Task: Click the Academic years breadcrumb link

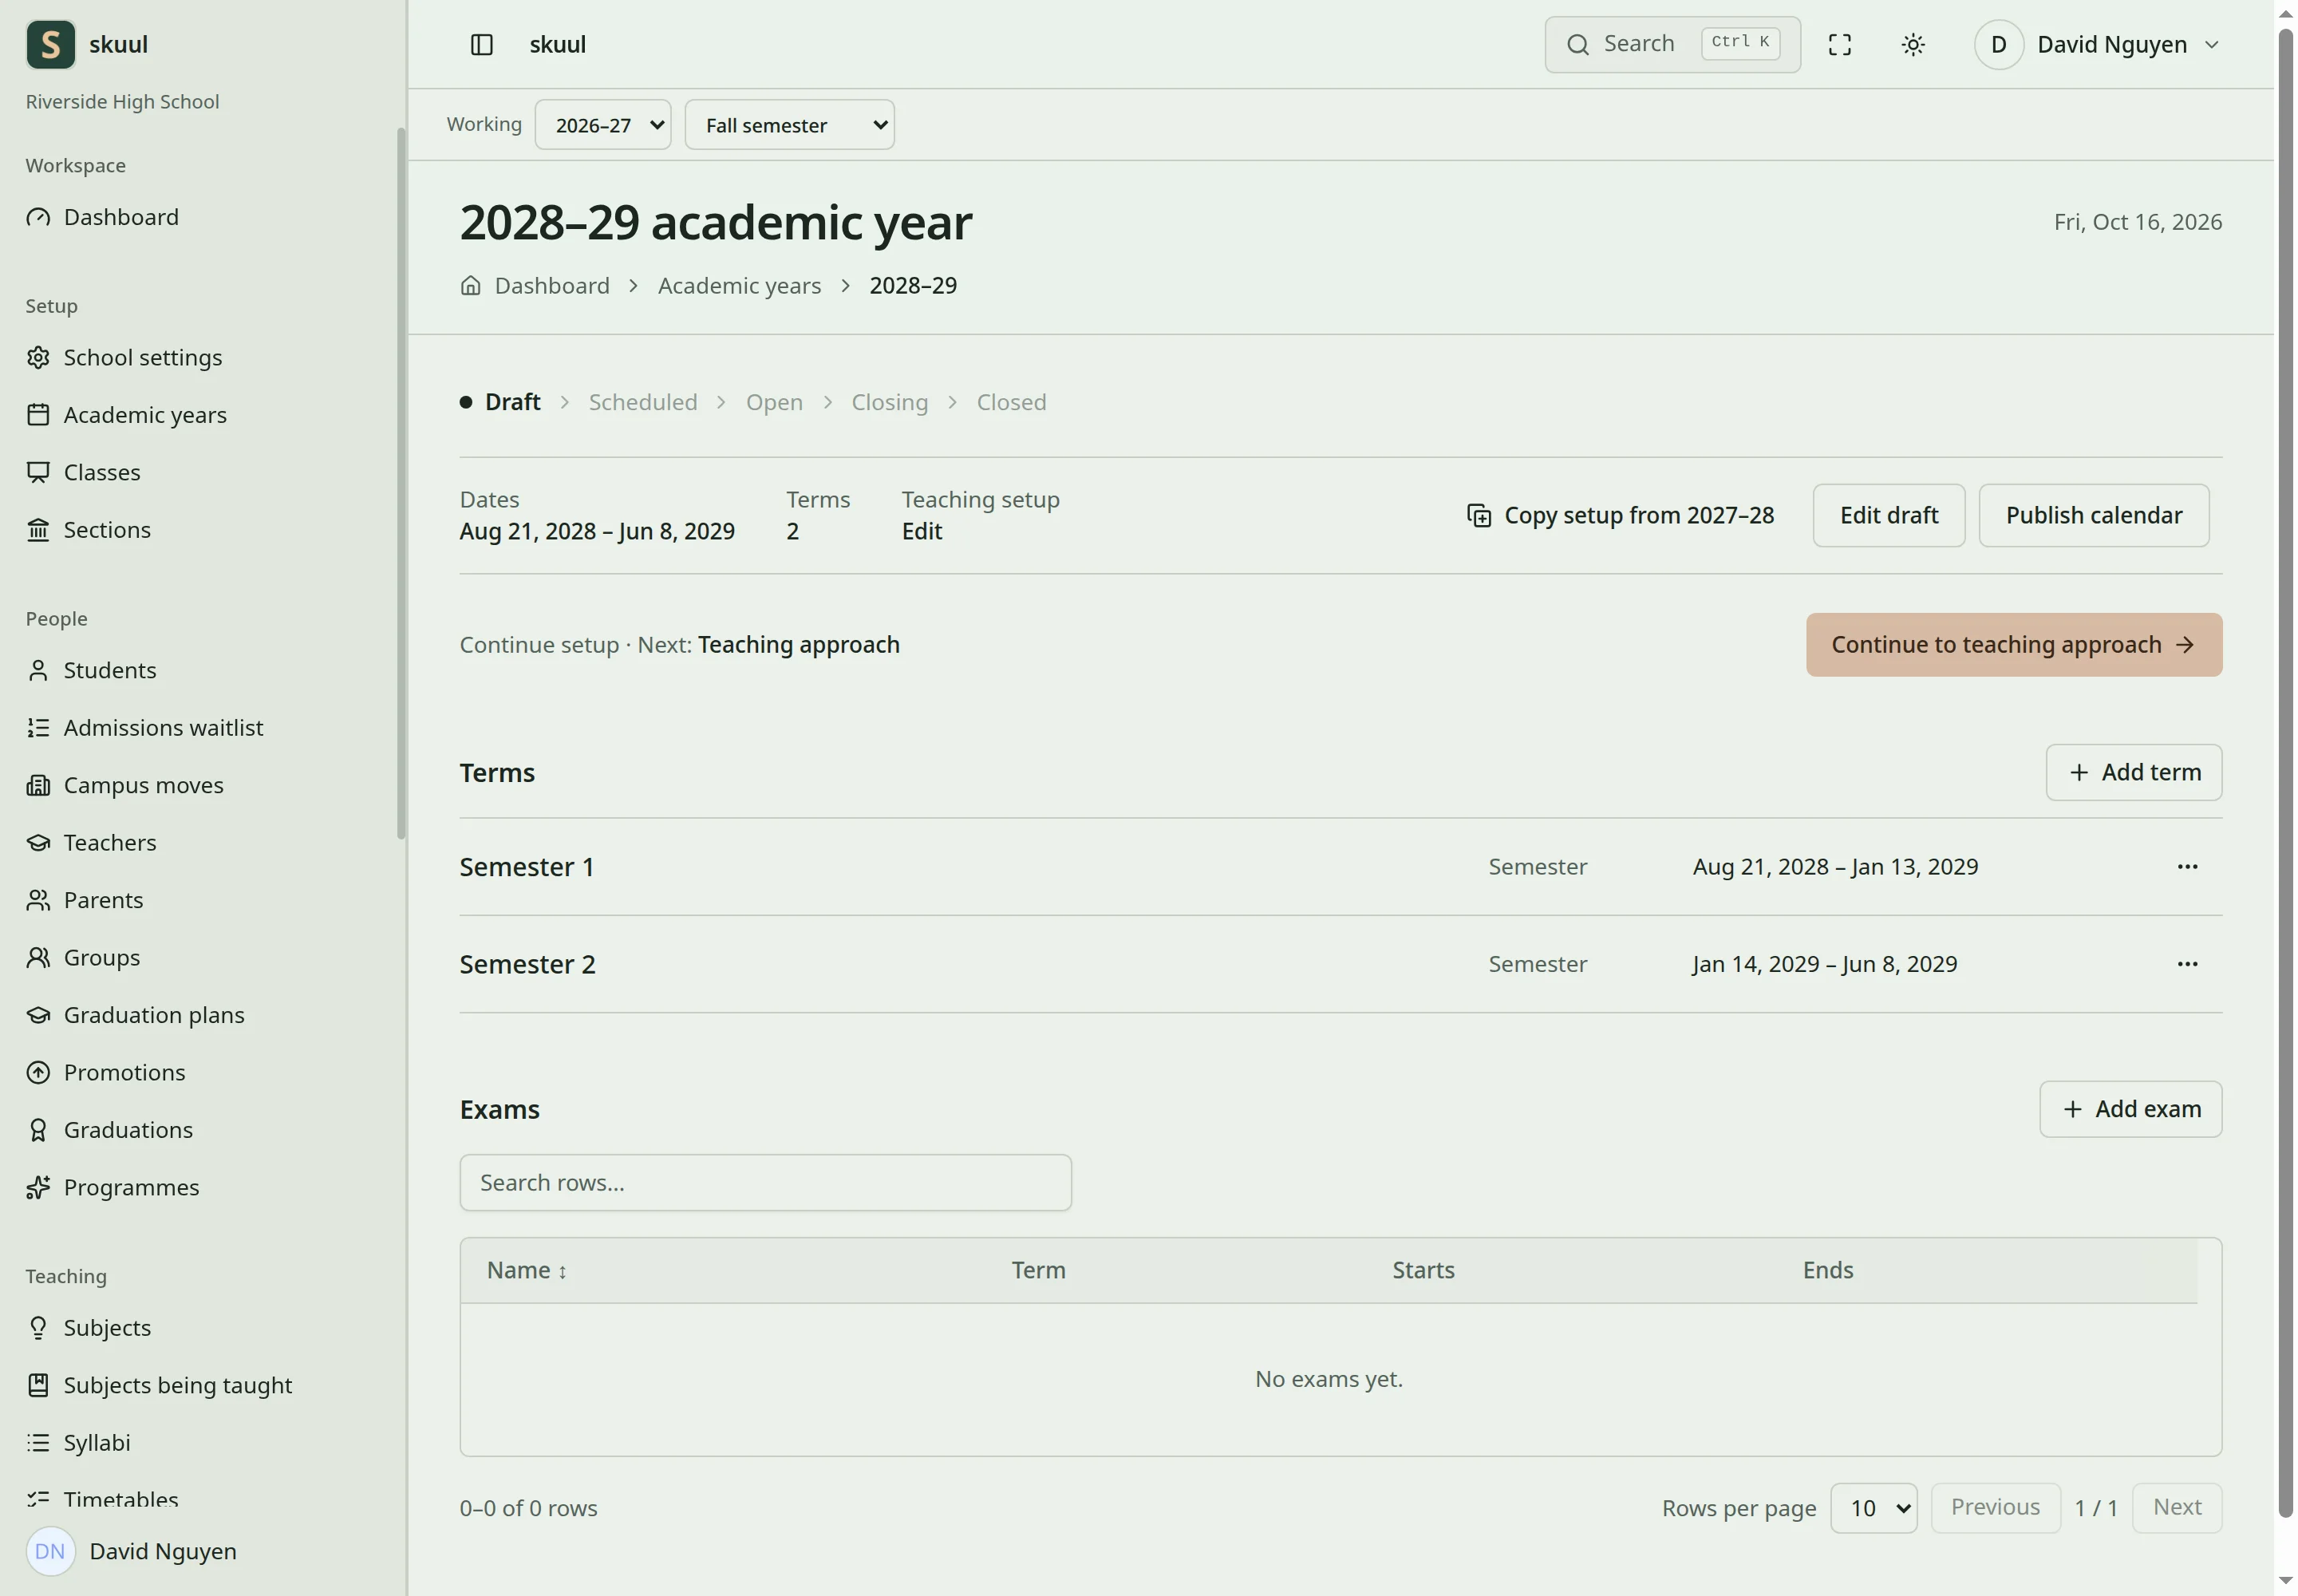Action: pos(739,286)
